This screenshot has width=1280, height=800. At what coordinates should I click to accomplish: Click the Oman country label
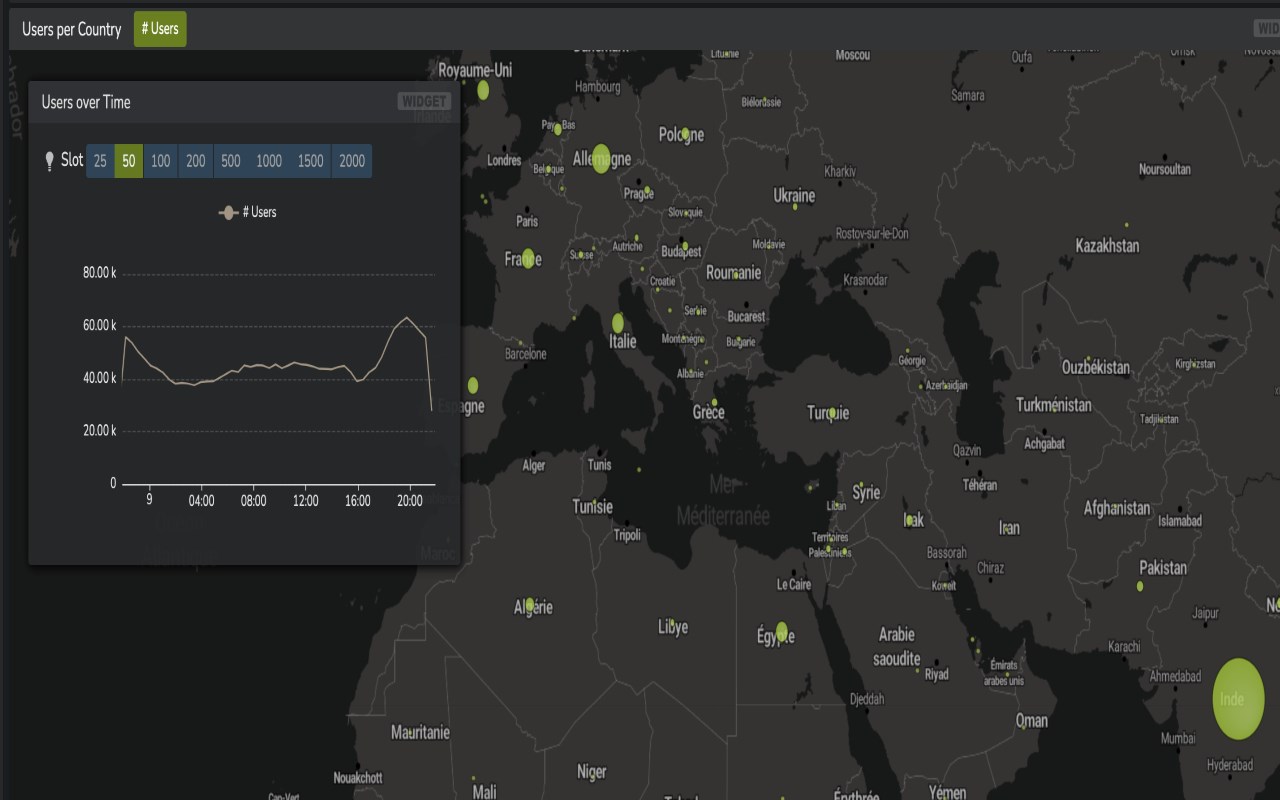coord(1032,720)
